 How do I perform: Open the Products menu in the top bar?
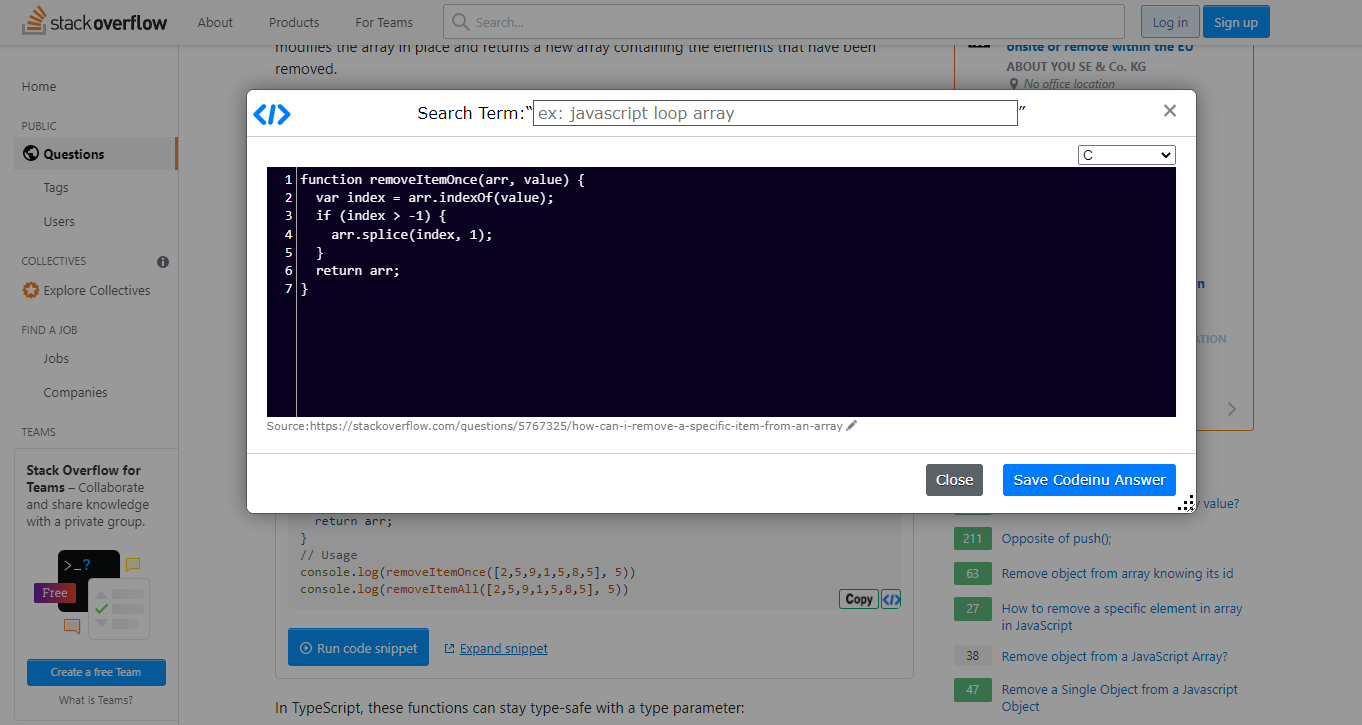coord(294,22)
